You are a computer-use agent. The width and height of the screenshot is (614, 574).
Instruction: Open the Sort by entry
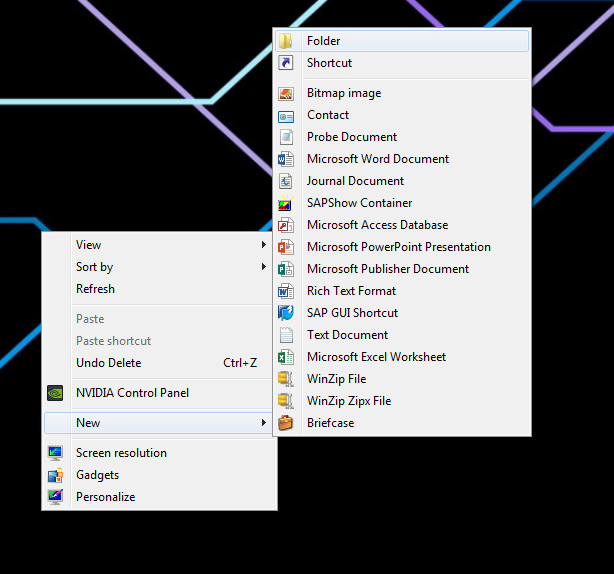[158, 267]
